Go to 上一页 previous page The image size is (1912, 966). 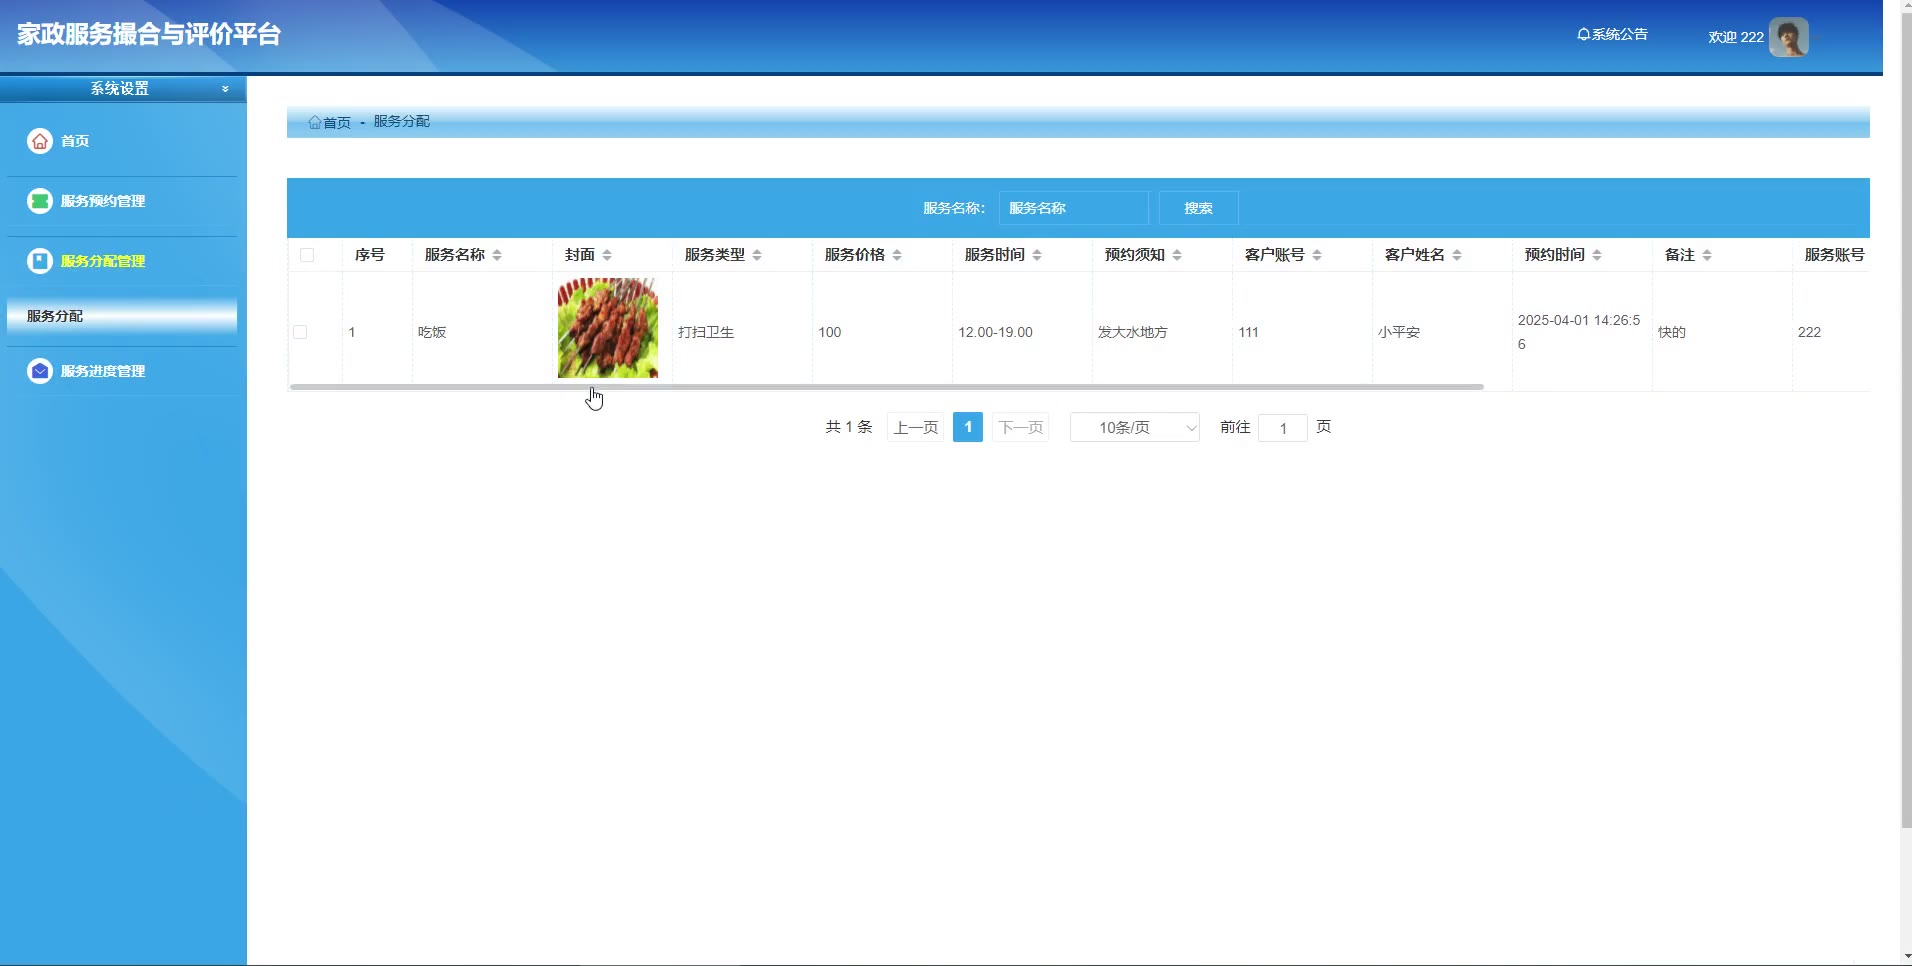pos(915,427)
